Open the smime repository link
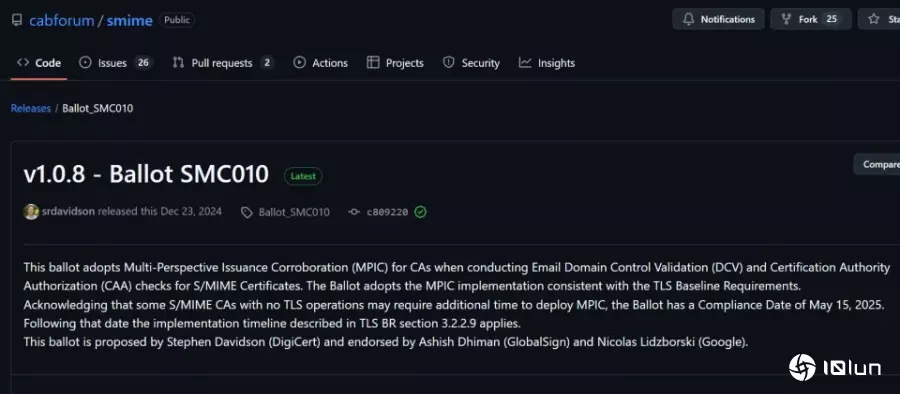Image resolution: width=900 pixels, height=394 pixels. click(x=130, y=21)
